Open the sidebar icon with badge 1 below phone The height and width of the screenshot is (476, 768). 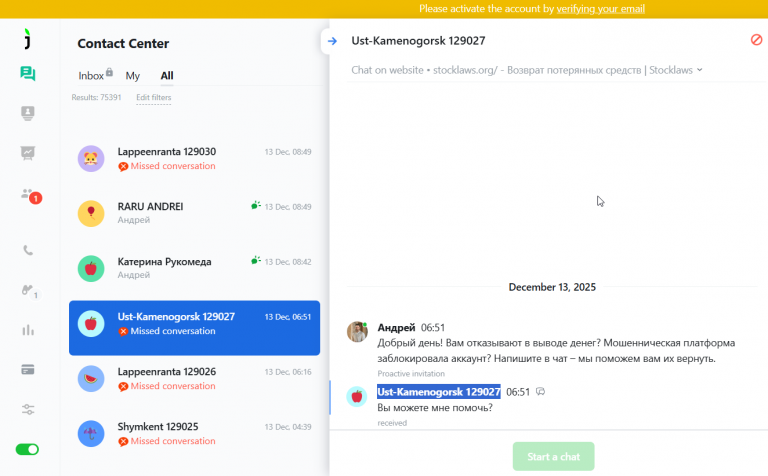[x=29, y=291]
